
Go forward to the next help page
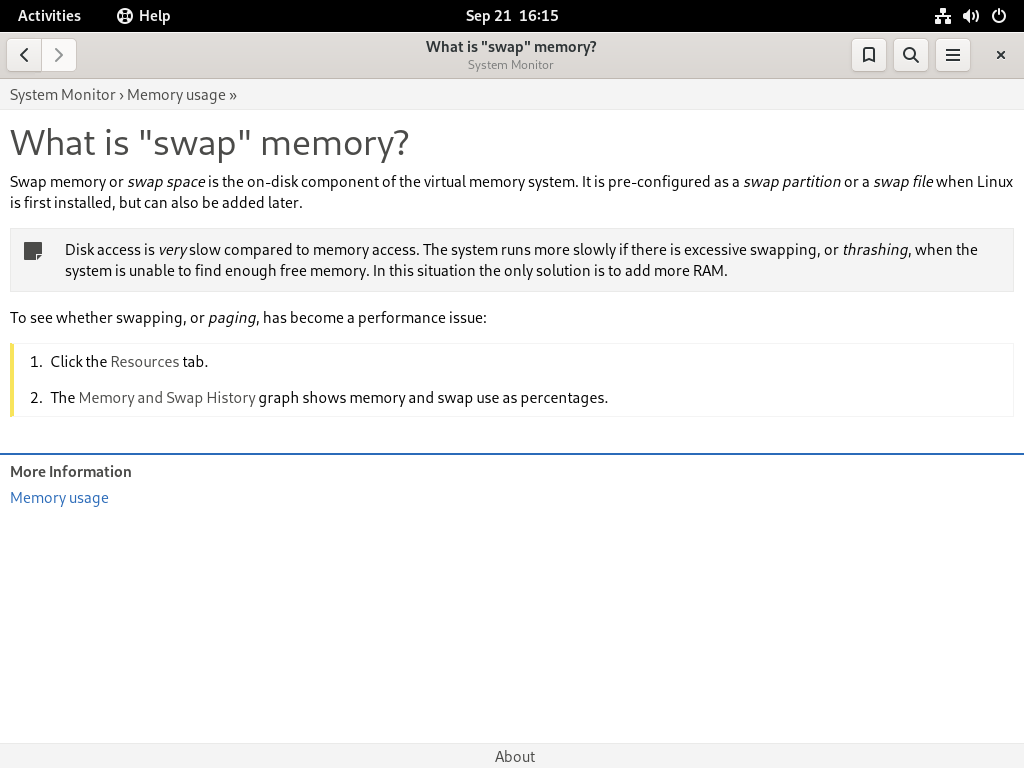tap(59, 55)
